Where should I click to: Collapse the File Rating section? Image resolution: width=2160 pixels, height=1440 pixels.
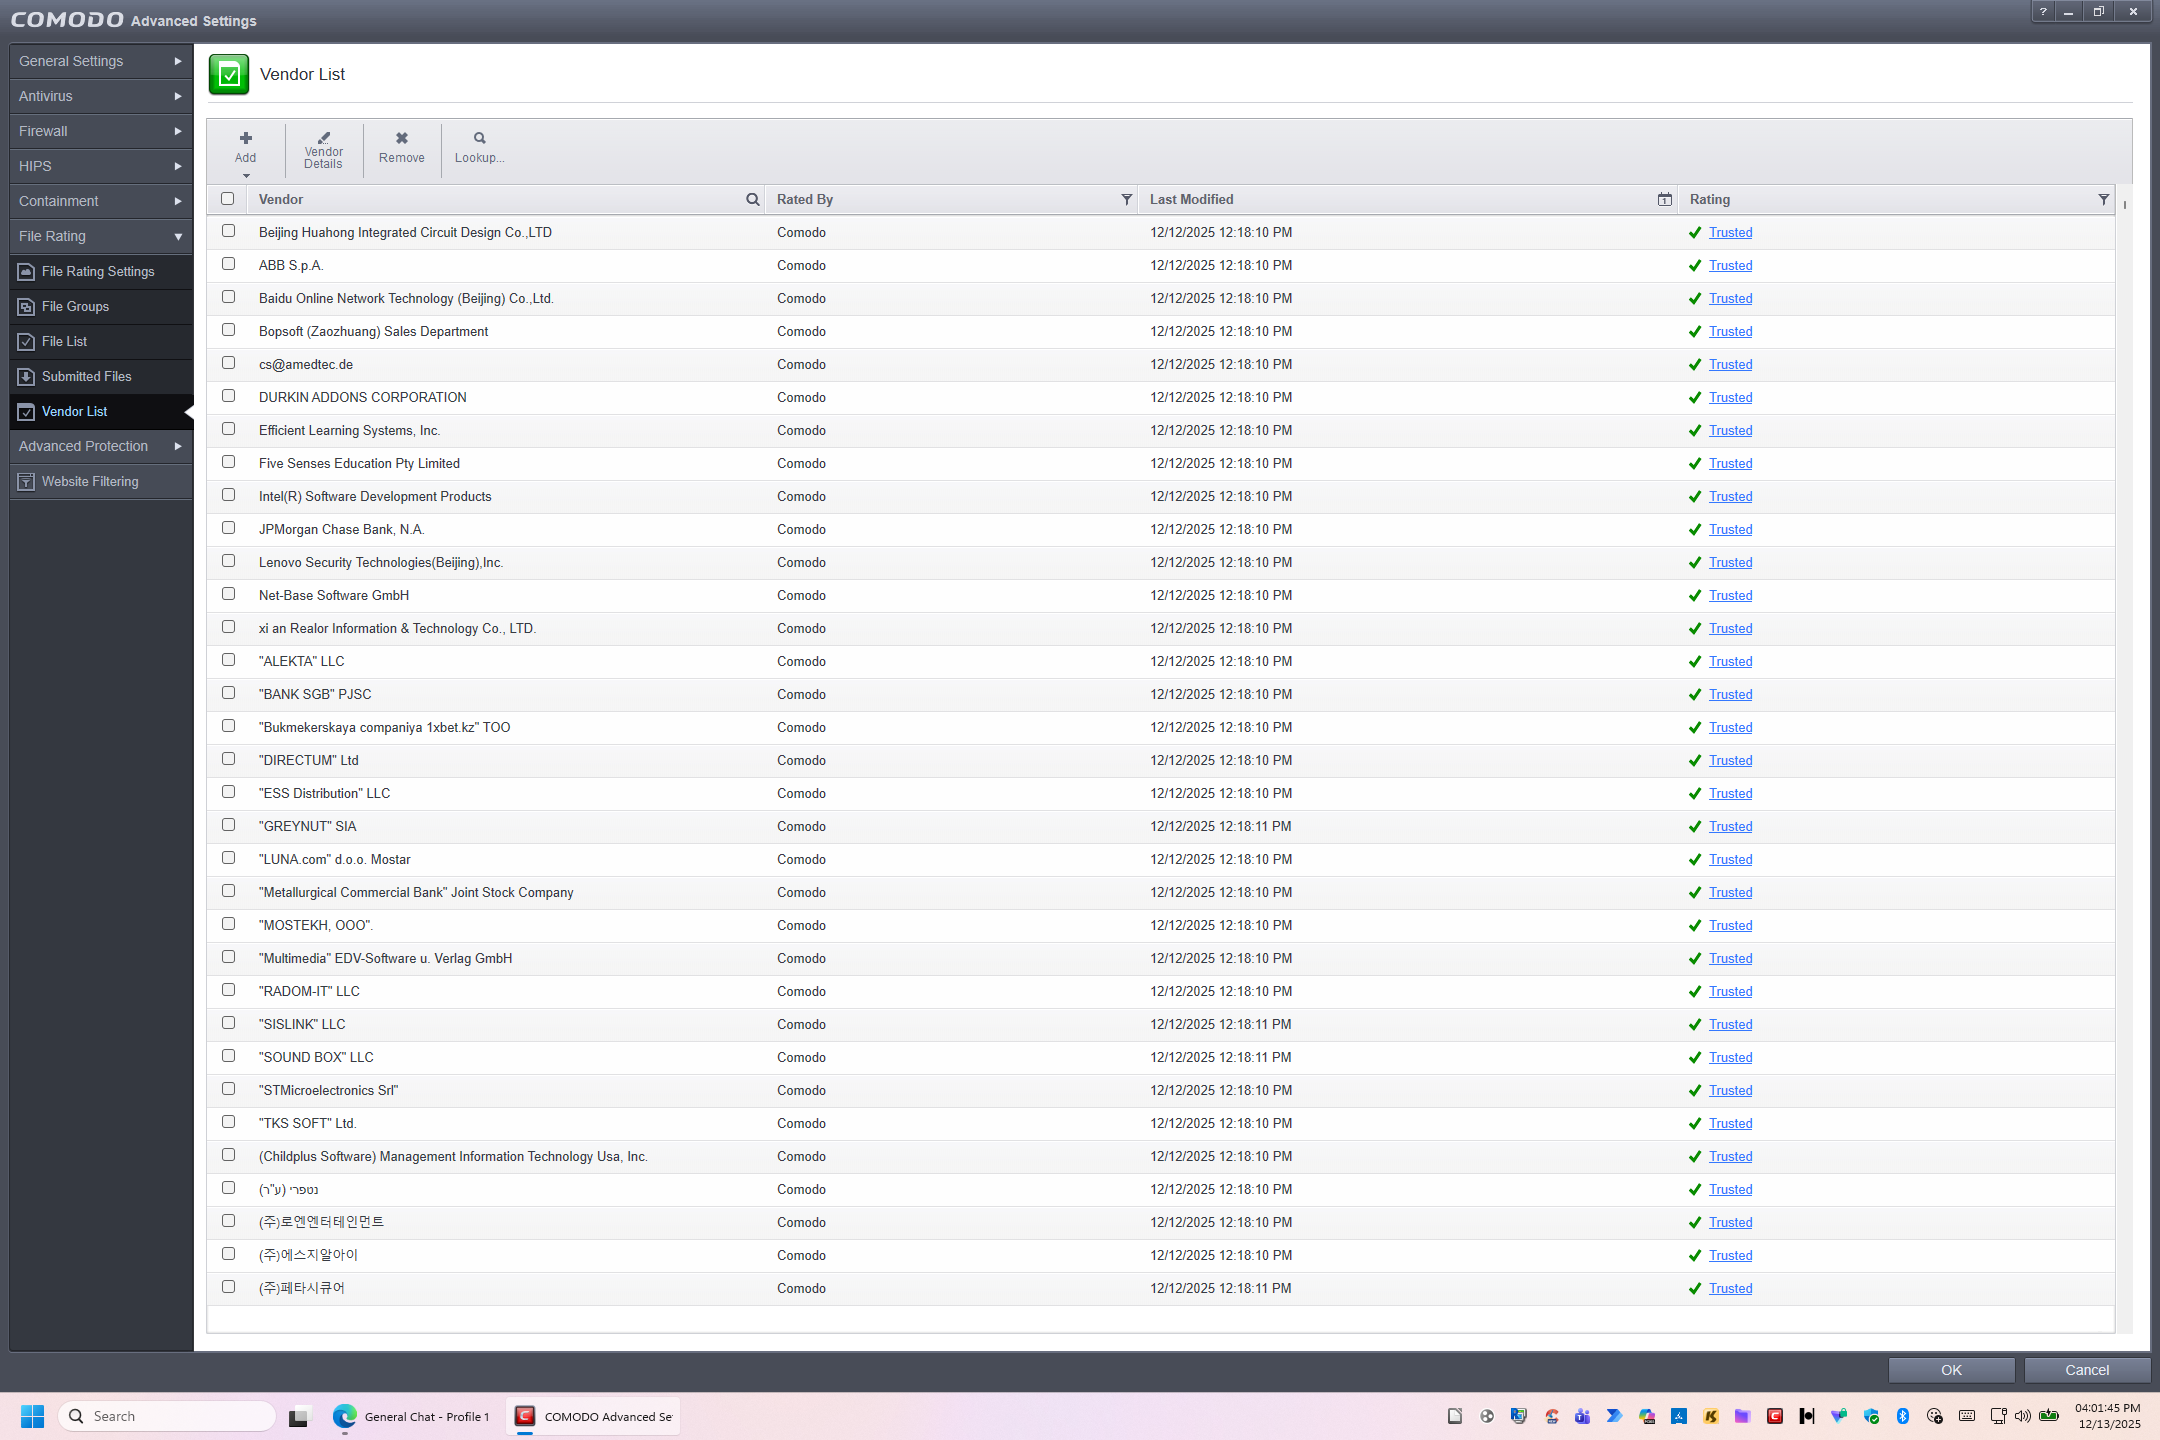(x=100, y=236)
